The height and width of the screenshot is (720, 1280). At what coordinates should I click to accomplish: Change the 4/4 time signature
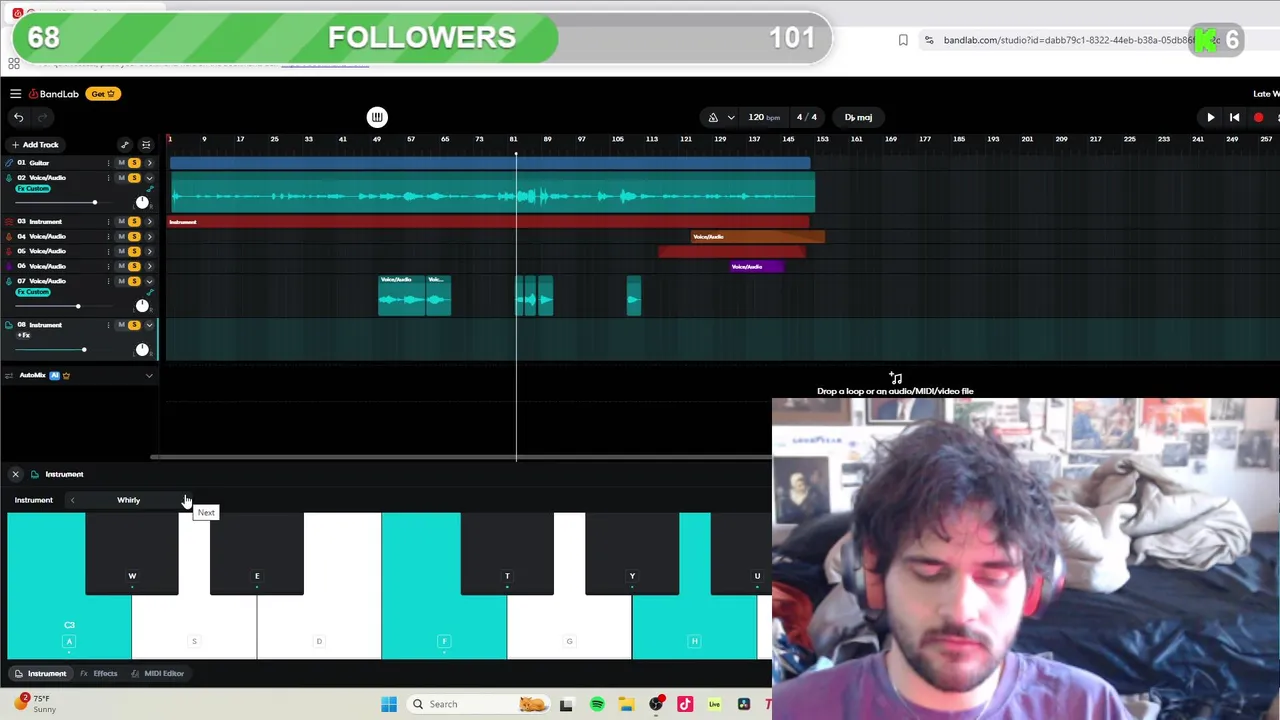point(806,117)
